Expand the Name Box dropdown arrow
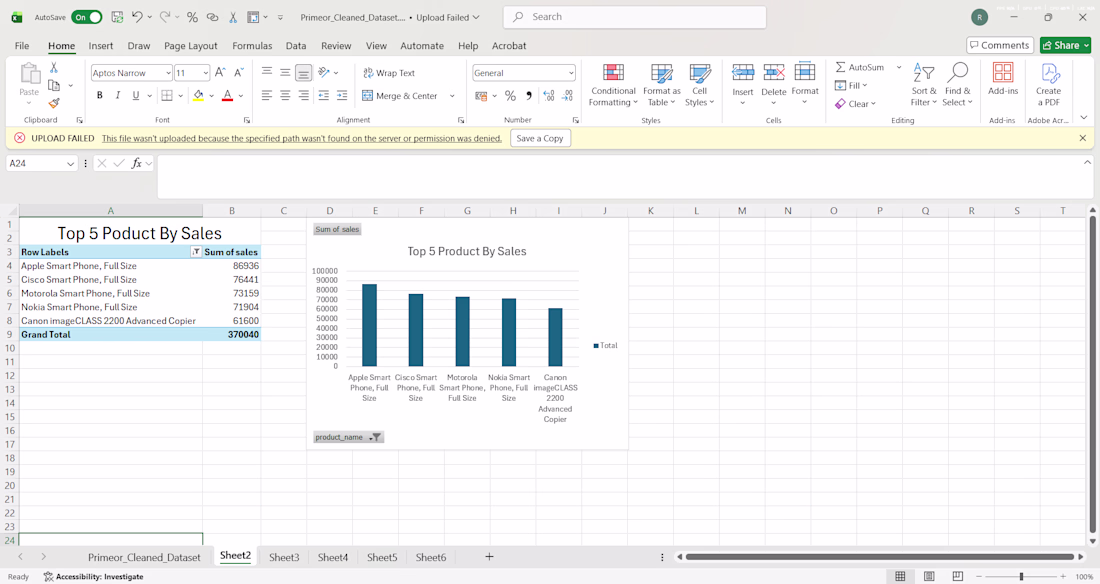Screen dimensions: 1100x584 pyautogui.click(x=70, y=164)
